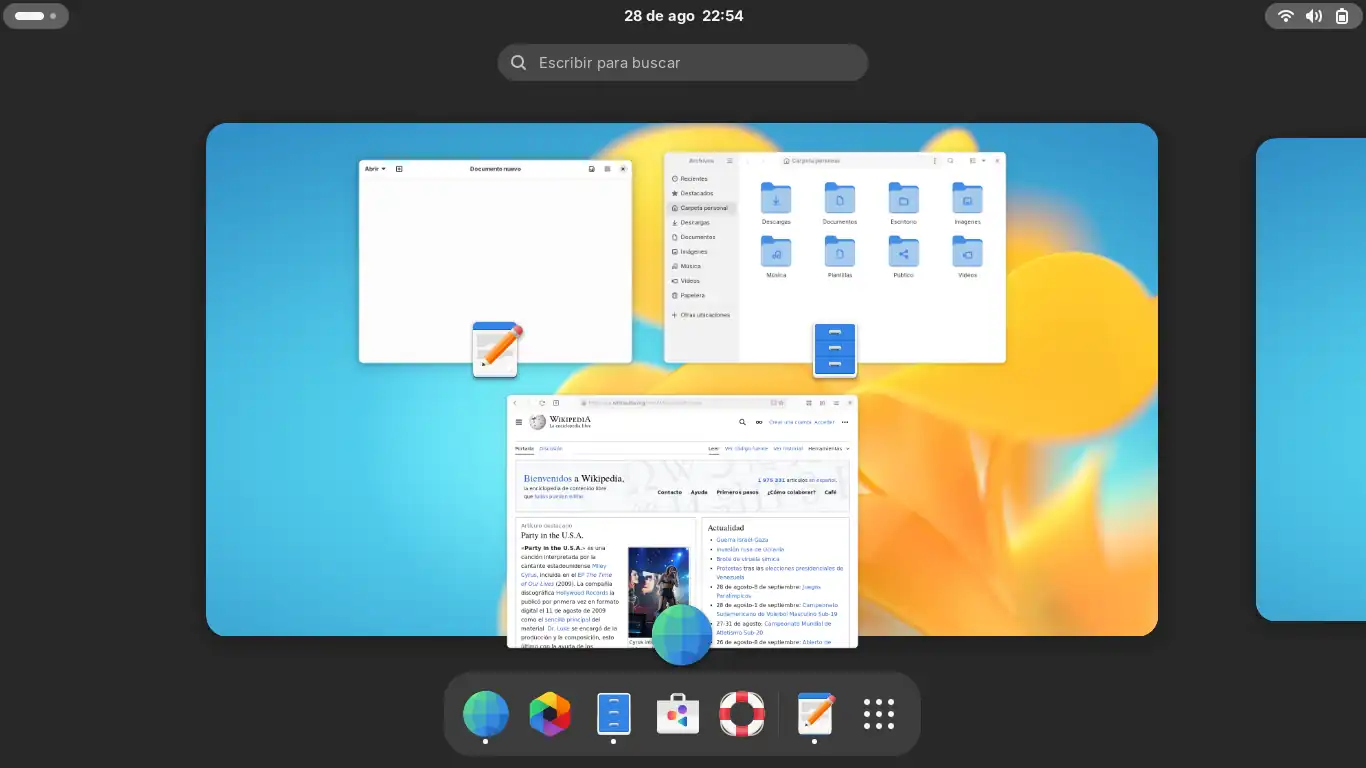The width and height of the screenshot is (1366, 768).
Task: Click the globe badge on Wikipedia window
Action: click(682, 635)
